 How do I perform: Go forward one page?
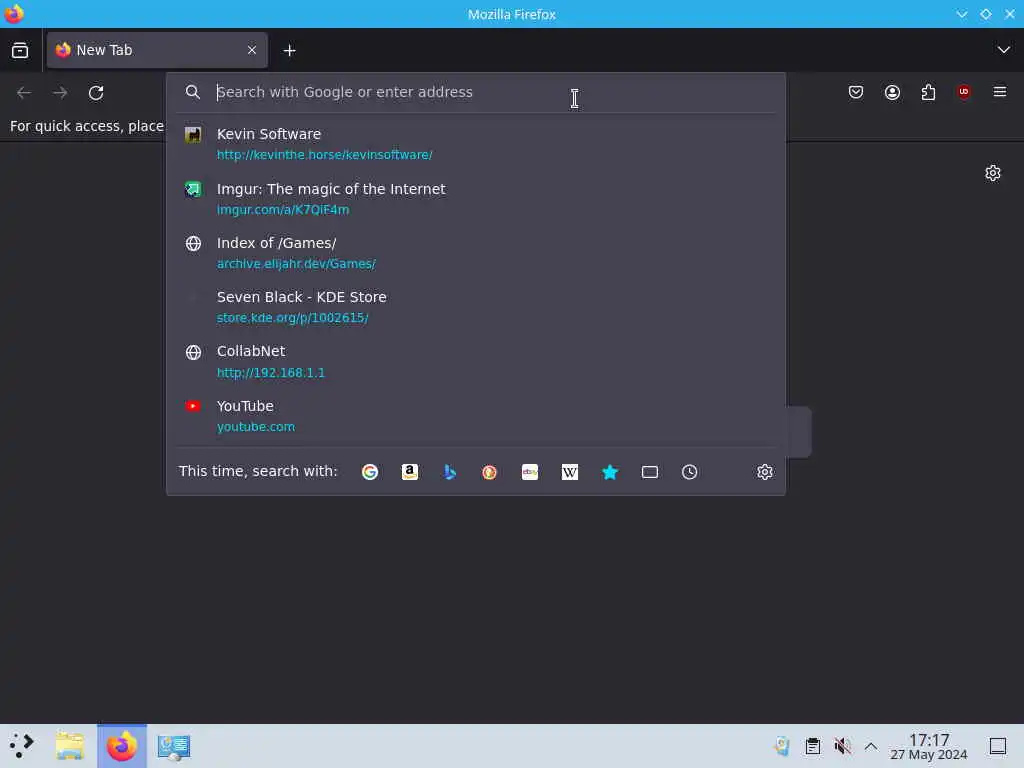[60, 93]
